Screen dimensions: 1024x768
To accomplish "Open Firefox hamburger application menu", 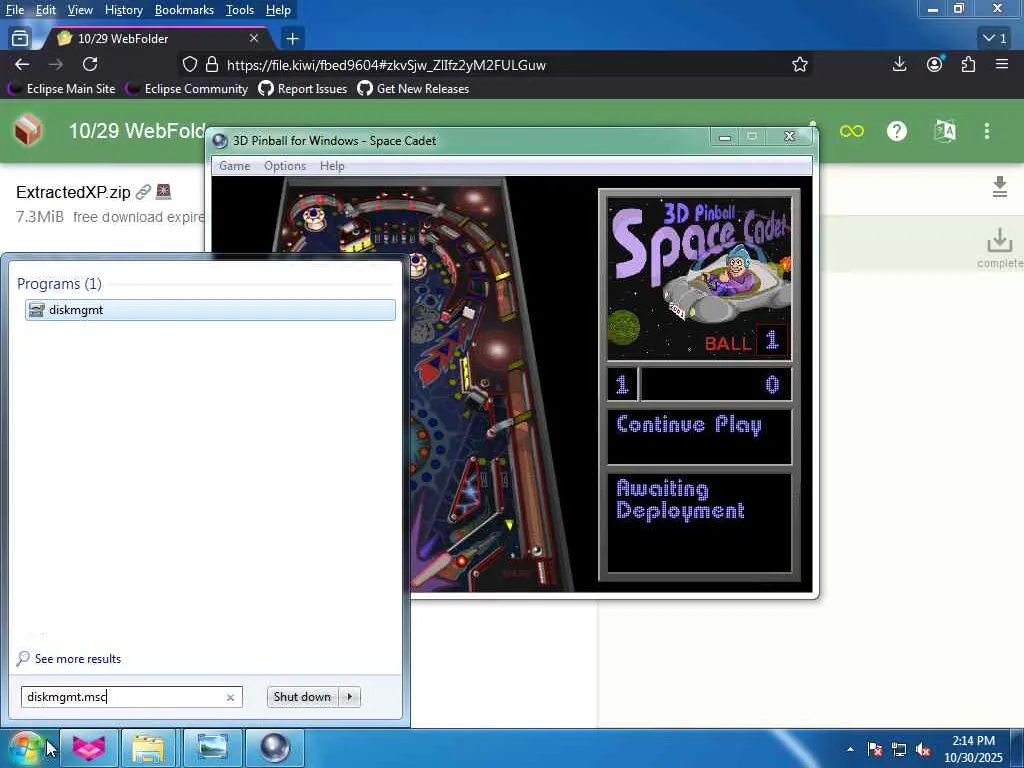I will click(1002, 64).
